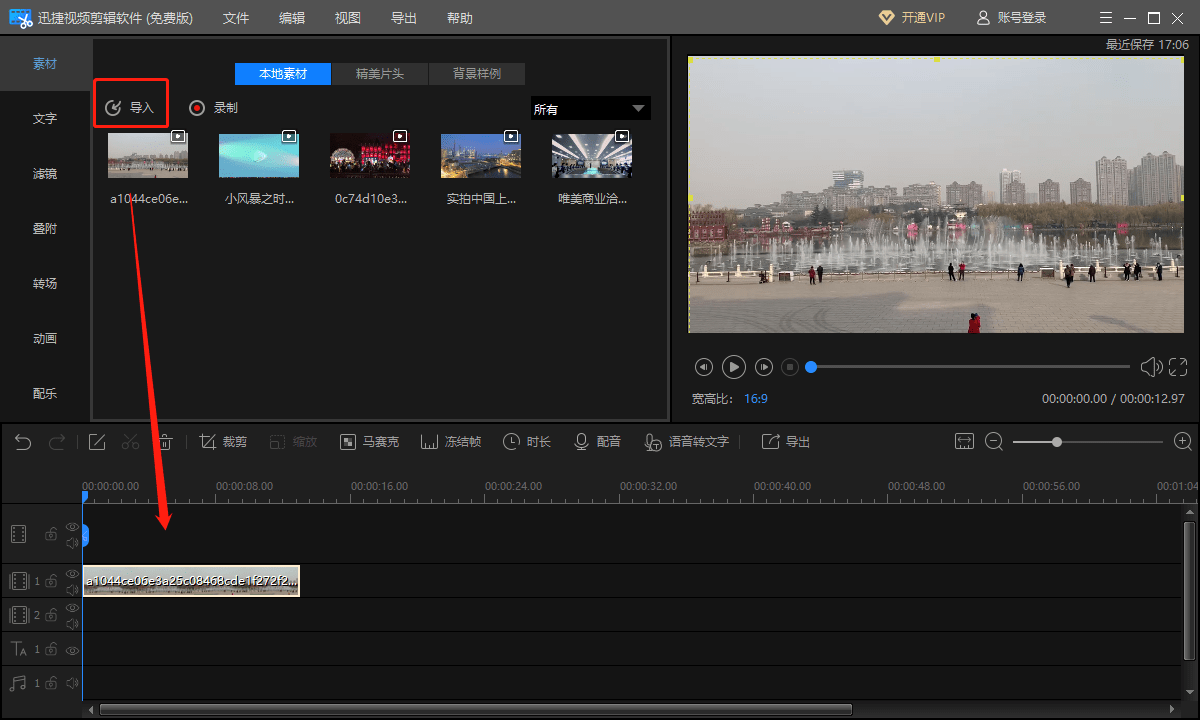
Task: Mute video track 1 with its speaker icon
Action: (x=72, y=588)
